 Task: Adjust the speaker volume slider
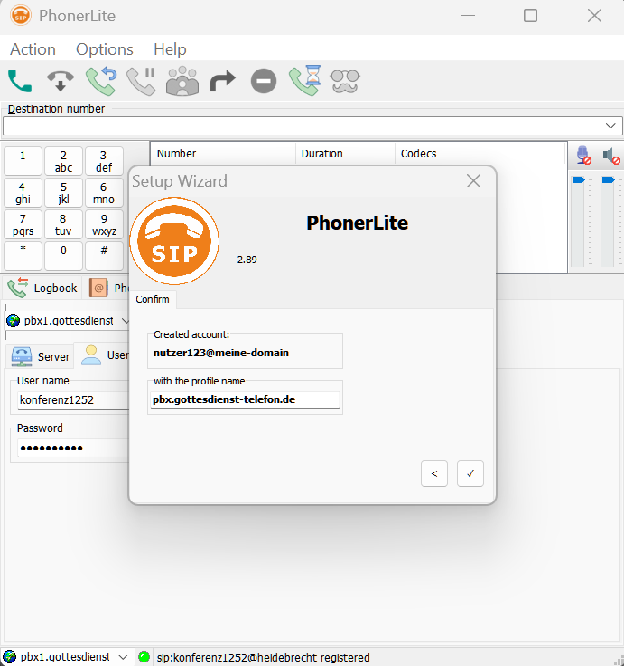click(608, 180)
